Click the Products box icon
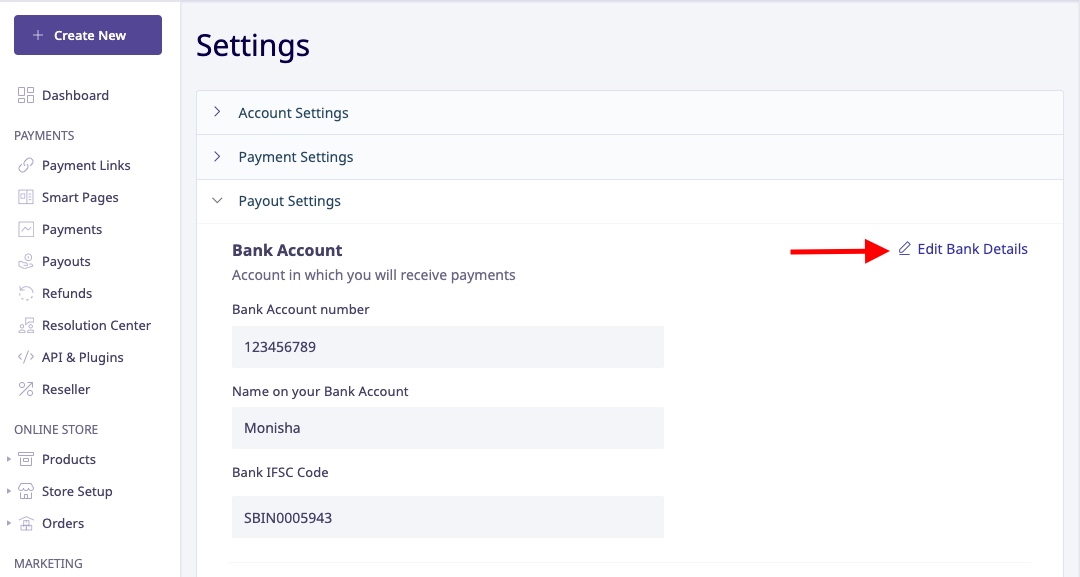1080x577 pixels. (x=25, y=459)
